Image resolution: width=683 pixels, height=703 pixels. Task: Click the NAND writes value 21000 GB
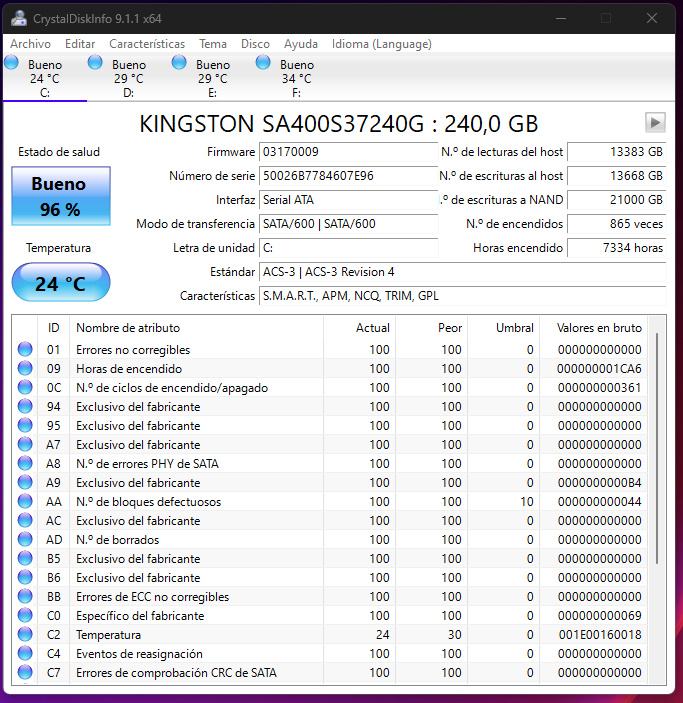pos(617,200)
